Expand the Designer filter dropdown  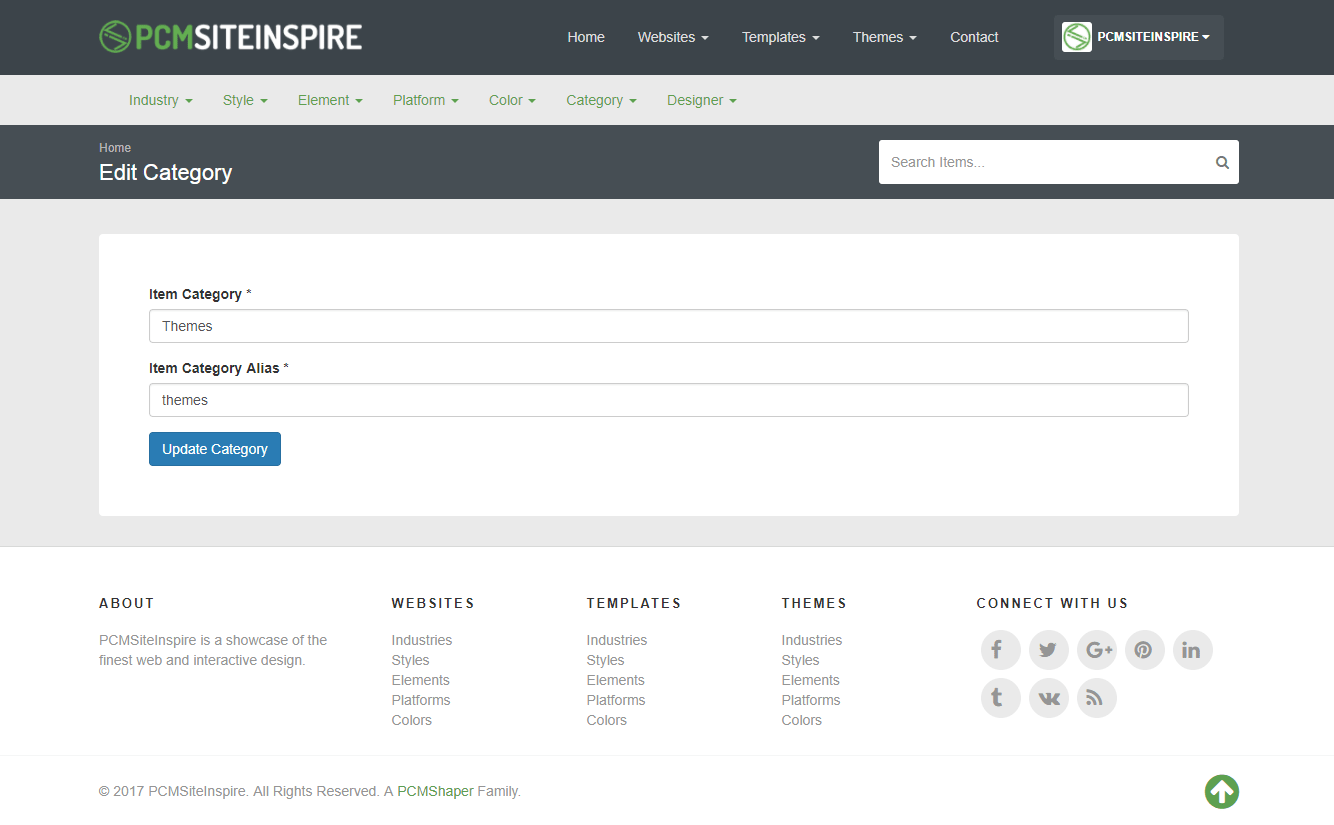tap(701, 100)
